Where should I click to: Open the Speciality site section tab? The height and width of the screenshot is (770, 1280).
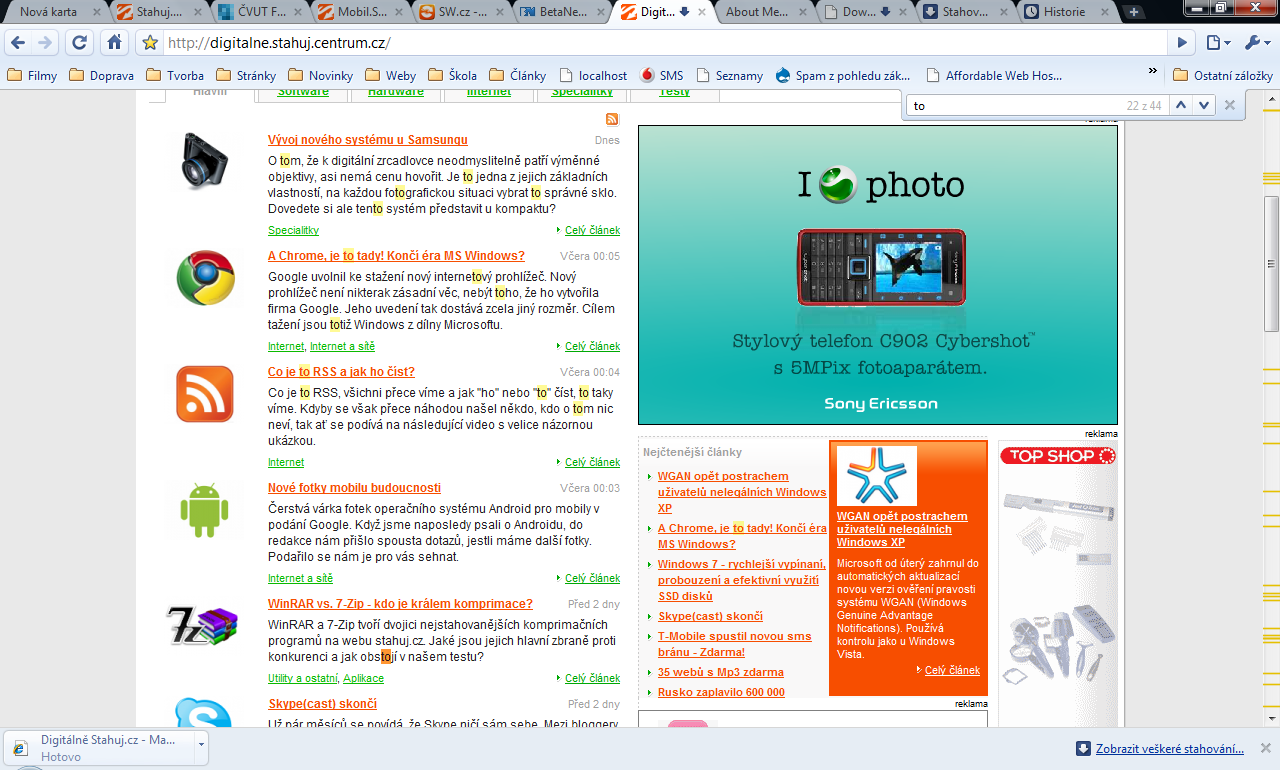click(582, 94)
